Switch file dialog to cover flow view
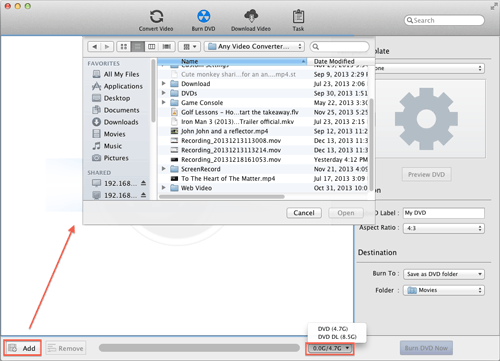 pos(166,47)
